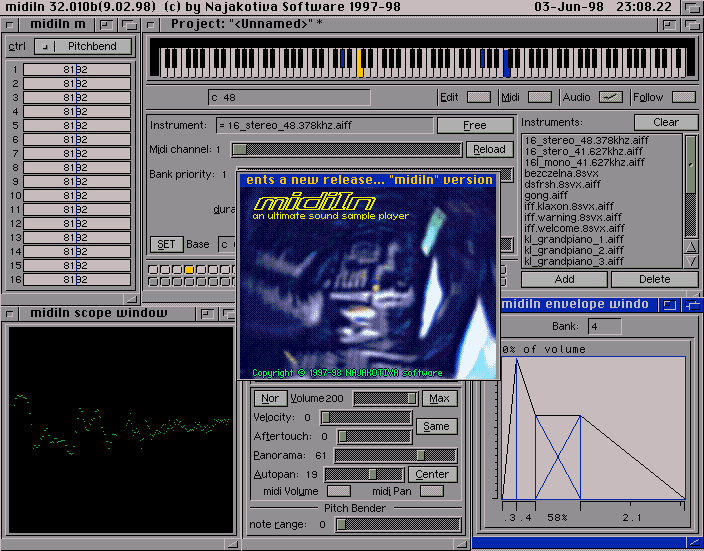Click the note field showing c 48
Viewport: 704px width, 551px height.
click(x=289, y=97)
